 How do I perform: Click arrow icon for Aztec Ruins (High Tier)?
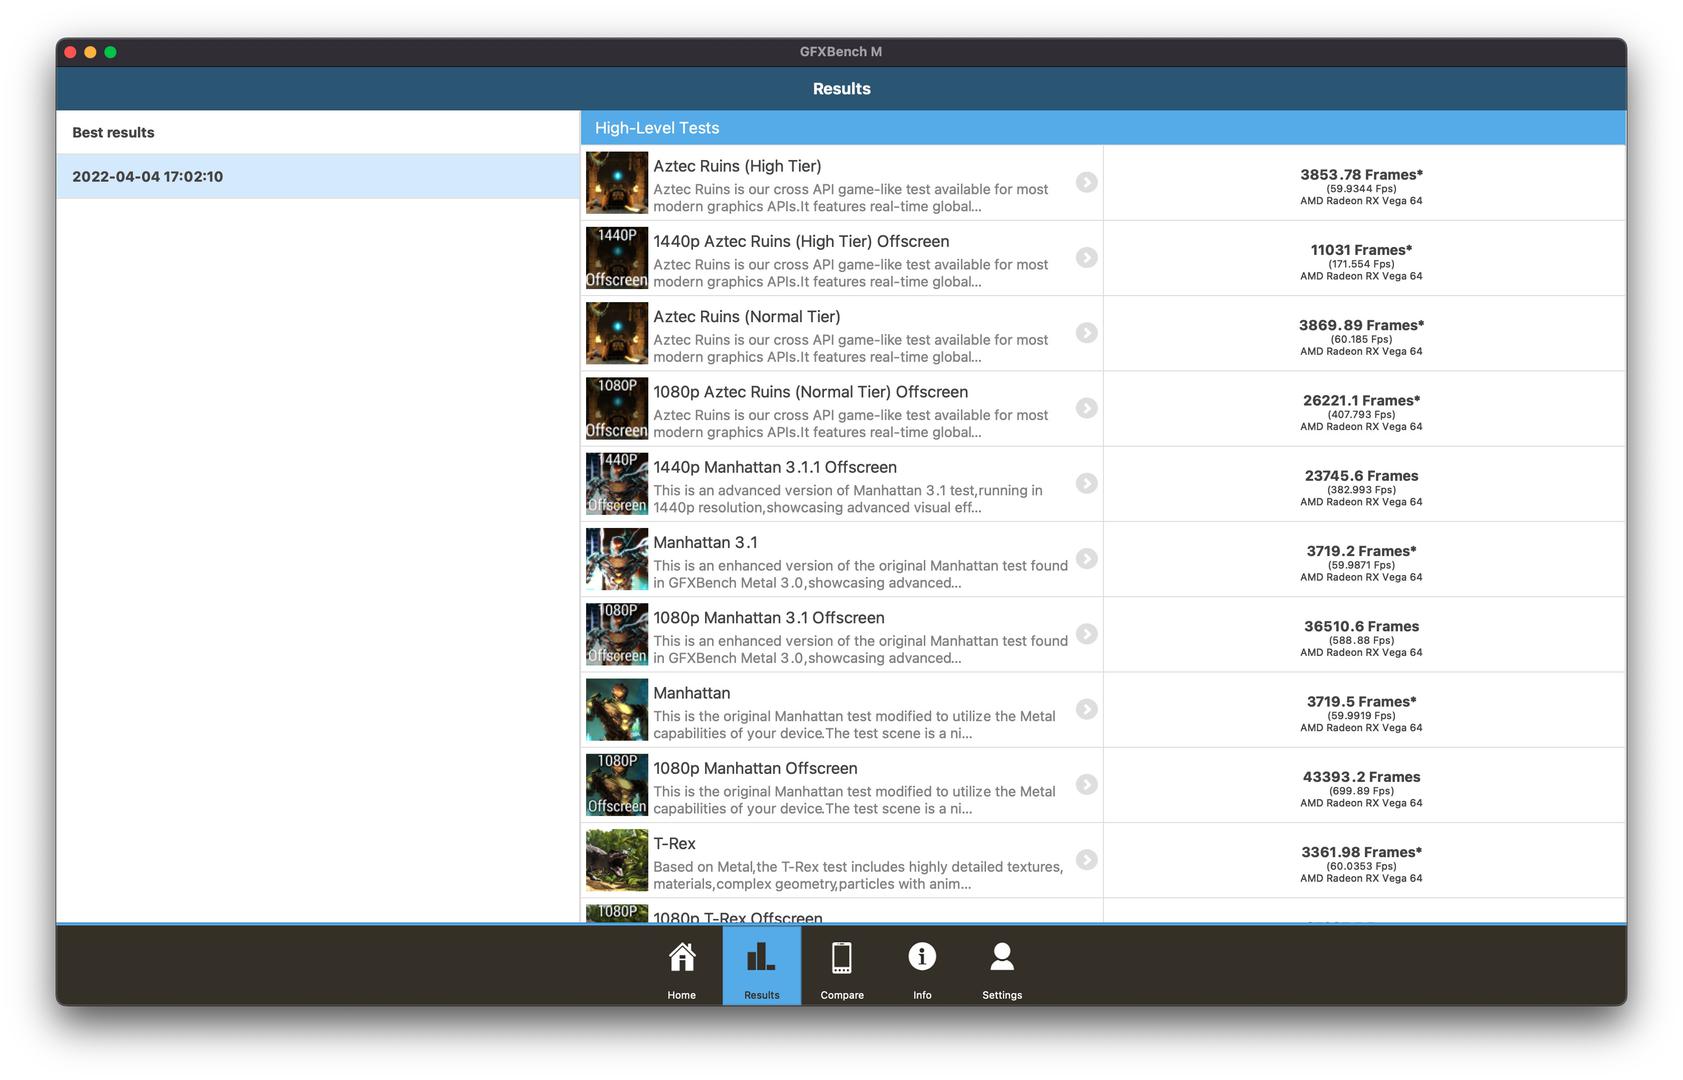pyautogui.click(x=1086, y=182)
